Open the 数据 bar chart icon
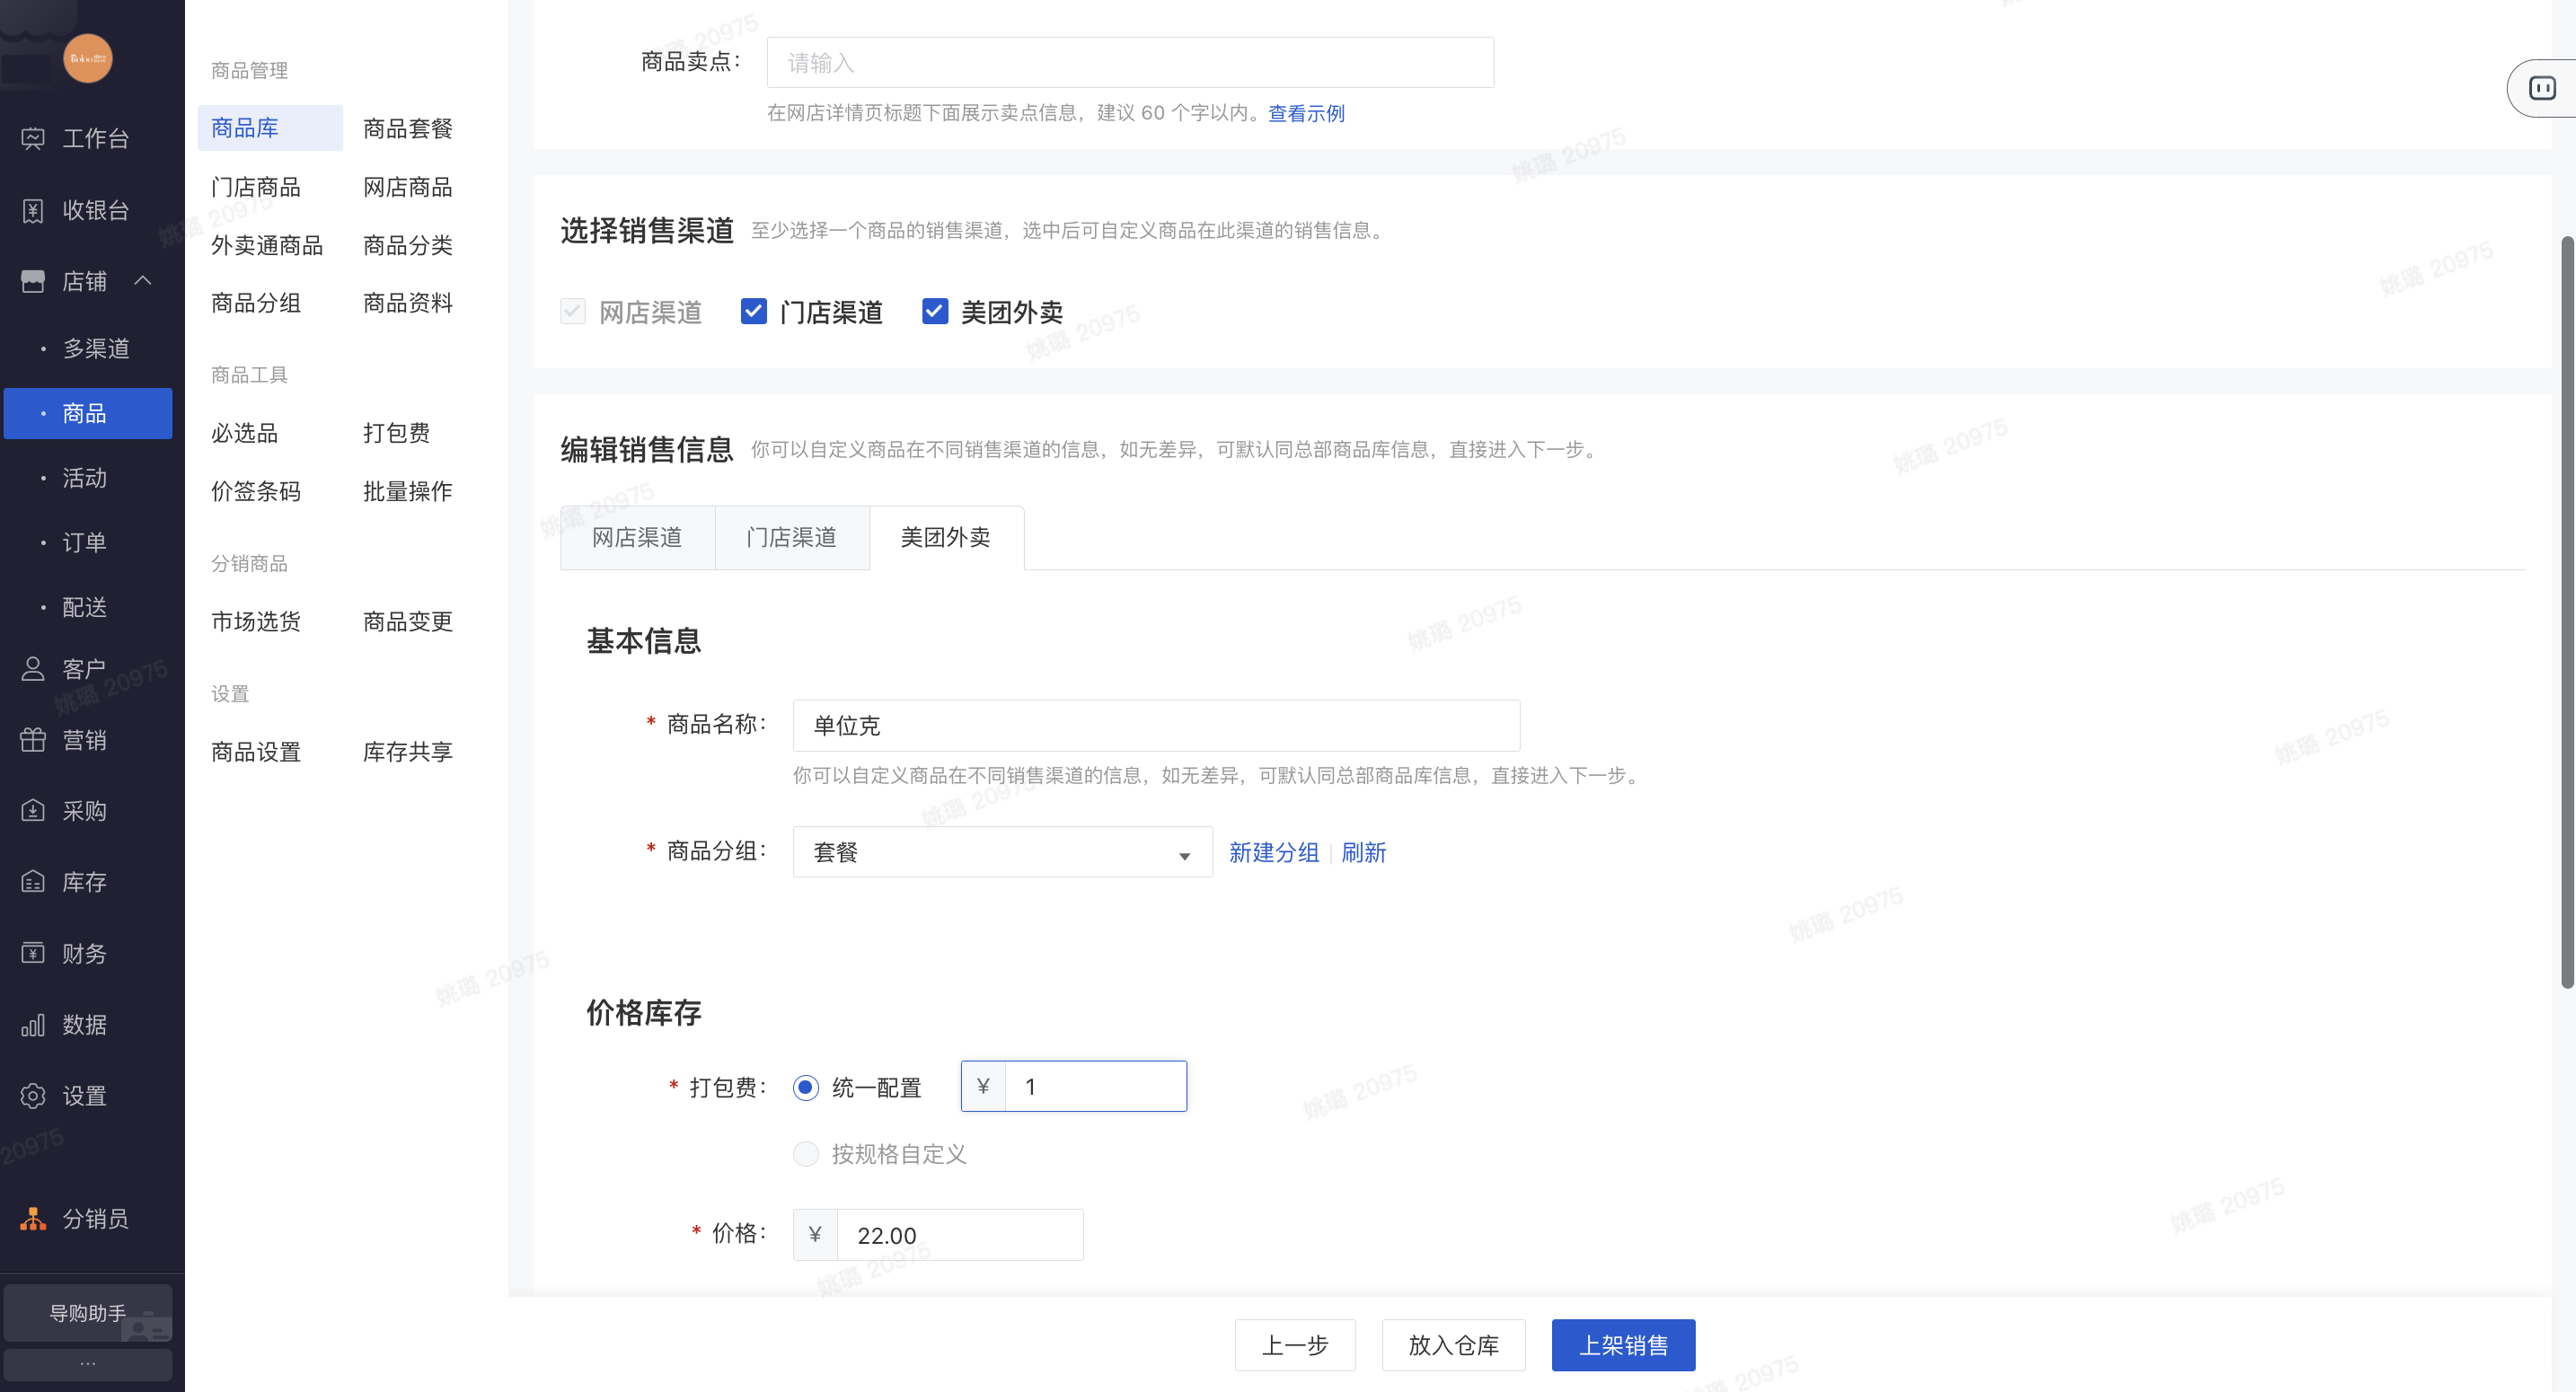The width and height of the screenshot is (2576, 1392). (33, 1025)
